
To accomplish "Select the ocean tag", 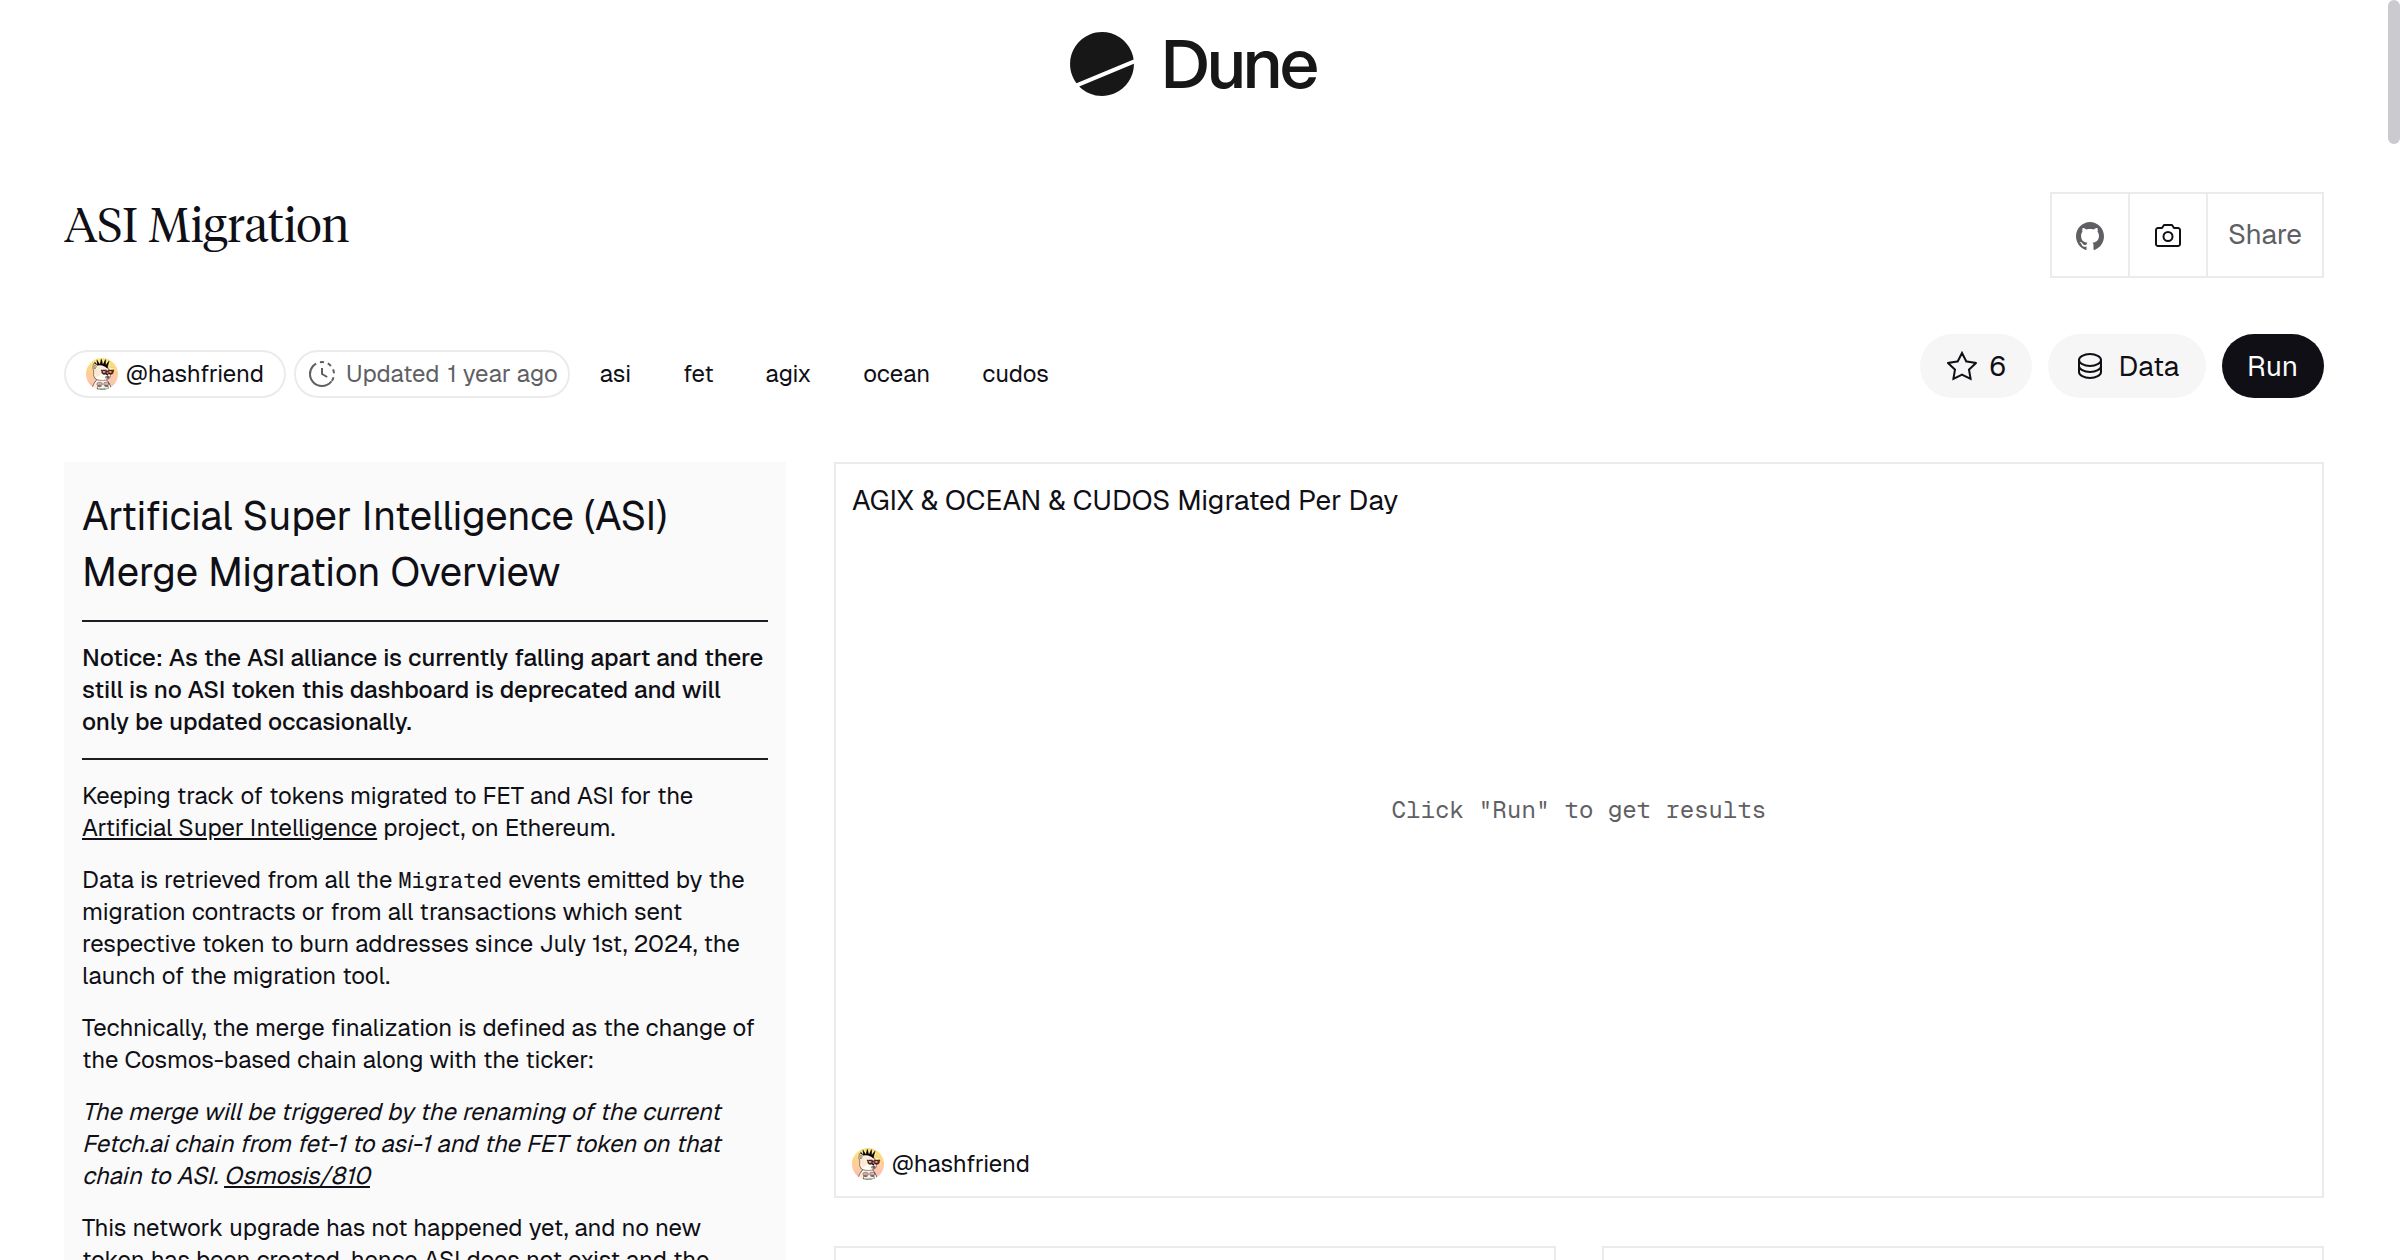I will tap(896, 374).
